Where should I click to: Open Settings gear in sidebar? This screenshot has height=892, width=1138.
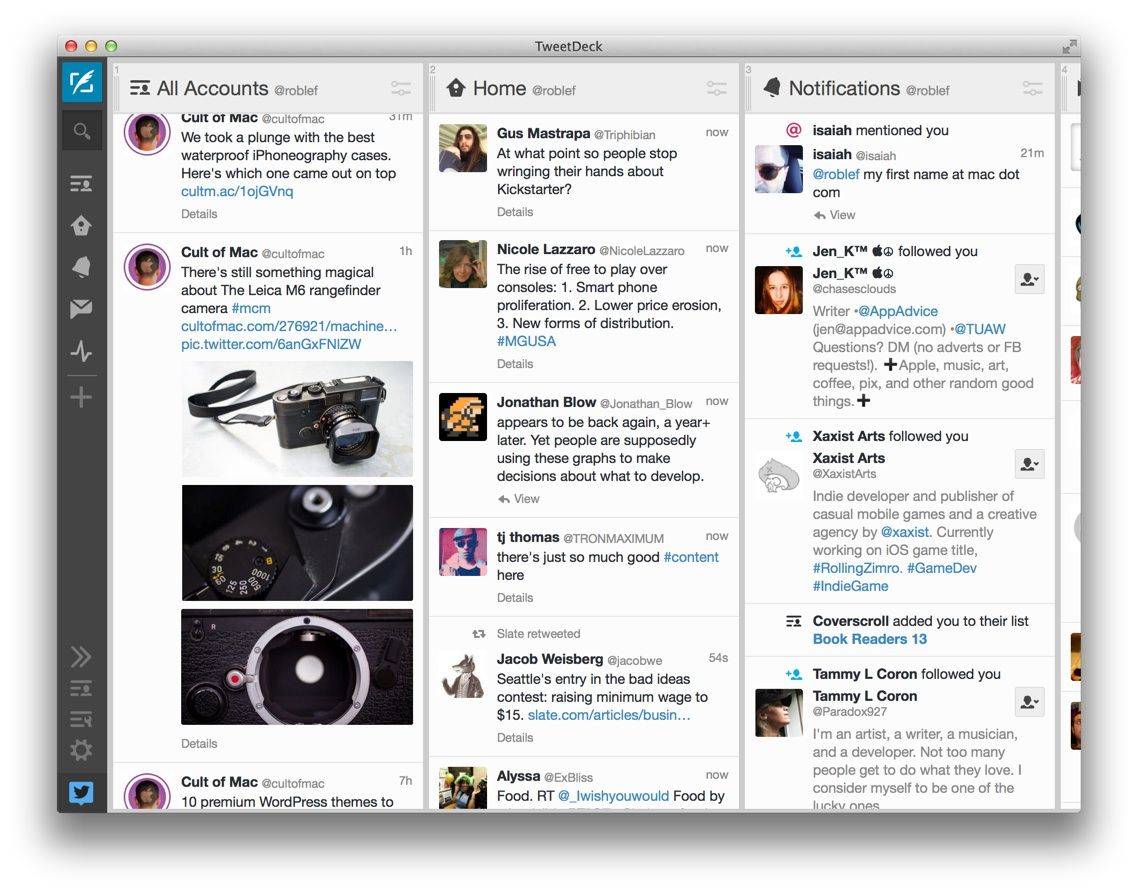(x=81, y=750)
